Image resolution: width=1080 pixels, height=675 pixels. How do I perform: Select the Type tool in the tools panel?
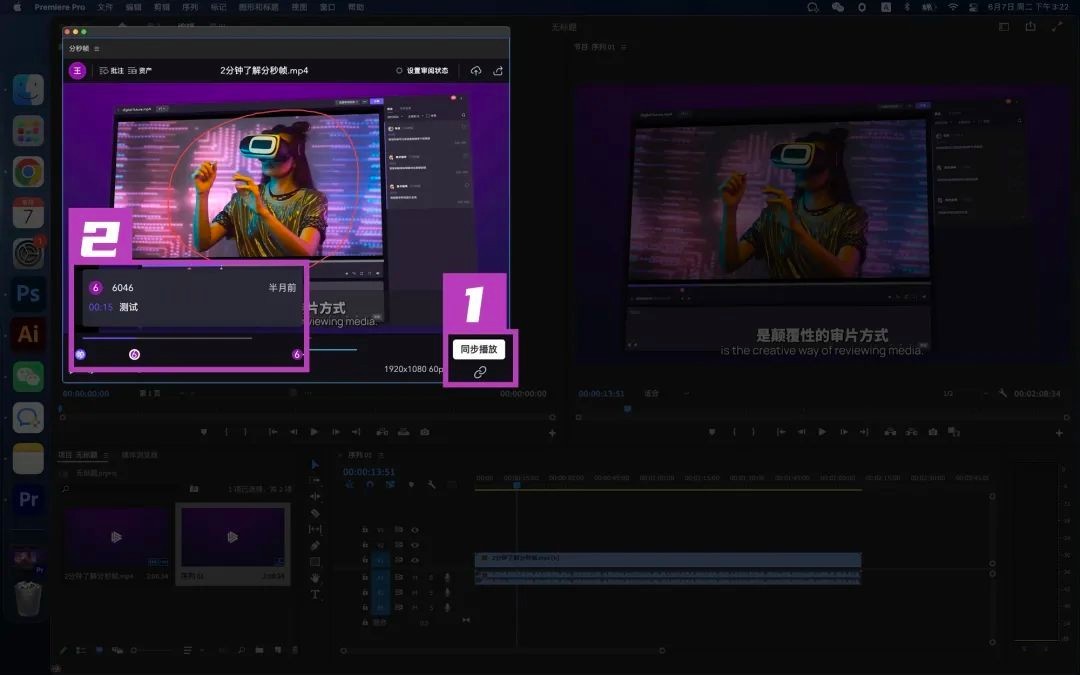(x=315, y=594)
